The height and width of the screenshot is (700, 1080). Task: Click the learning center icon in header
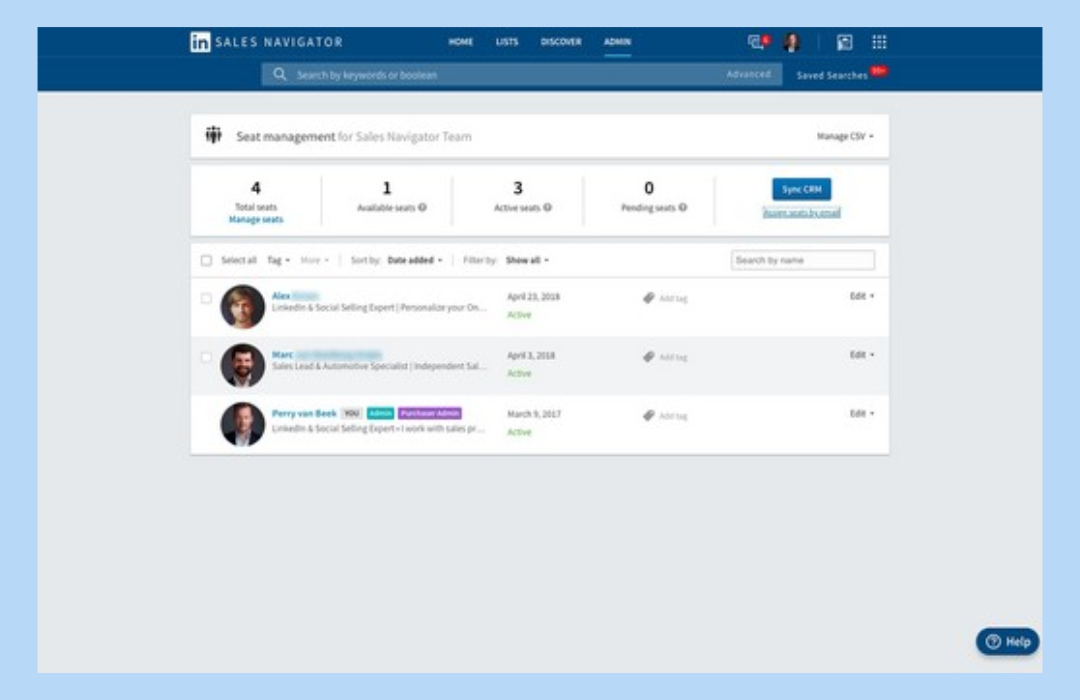[844, 42]
